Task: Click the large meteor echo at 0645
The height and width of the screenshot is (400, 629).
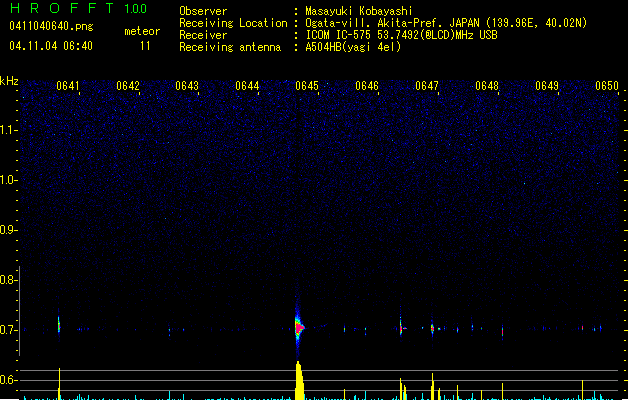Action: [x=299, y=328]
